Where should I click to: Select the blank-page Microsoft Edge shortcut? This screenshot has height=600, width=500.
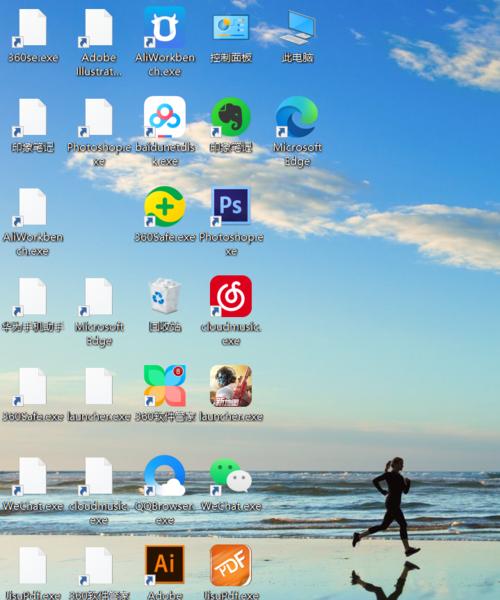point(99,297)
